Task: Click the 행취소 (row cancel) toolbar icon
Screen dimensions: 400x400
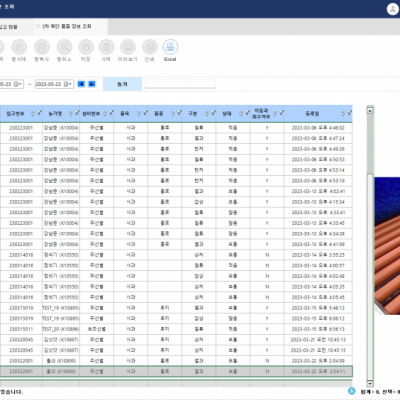Action: pyautogui.click(x=64, y=47)
